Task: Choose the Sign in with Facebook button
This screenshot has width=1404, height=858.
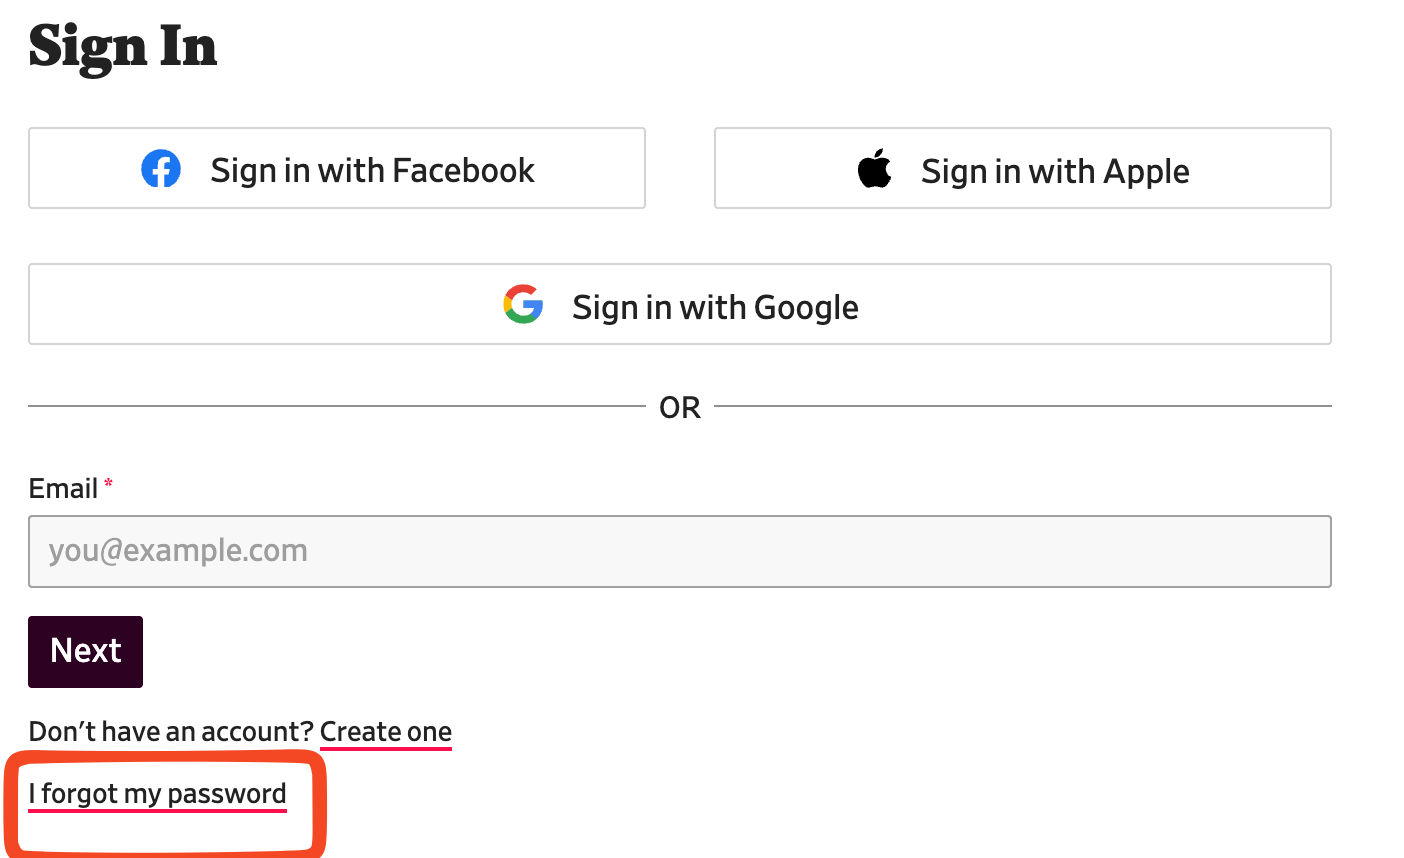Action: [337, 168]
